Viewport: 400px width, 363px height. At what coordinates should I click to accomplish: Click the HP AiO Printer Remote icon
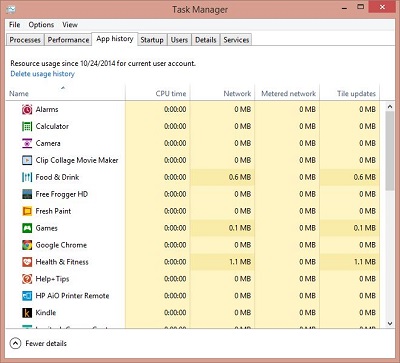pos(27,296)
